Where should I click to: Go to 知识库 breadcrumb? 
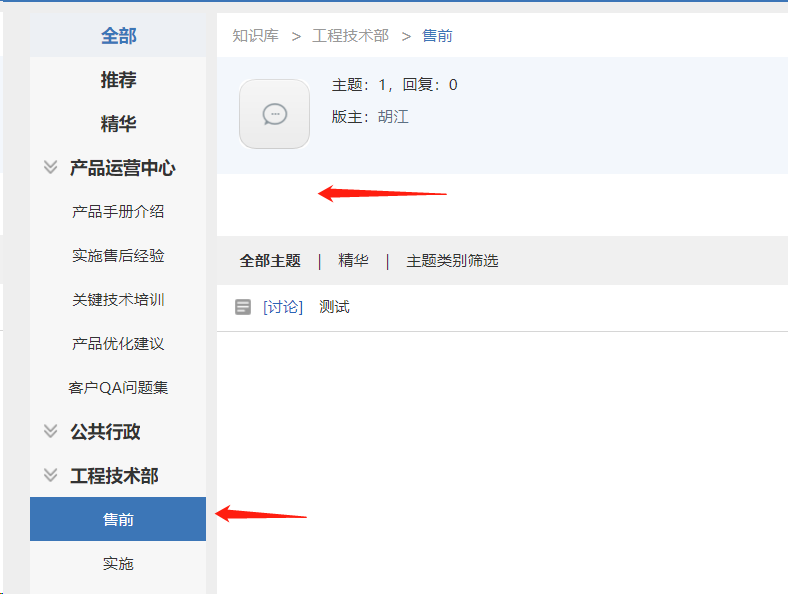tap(255, 36)
